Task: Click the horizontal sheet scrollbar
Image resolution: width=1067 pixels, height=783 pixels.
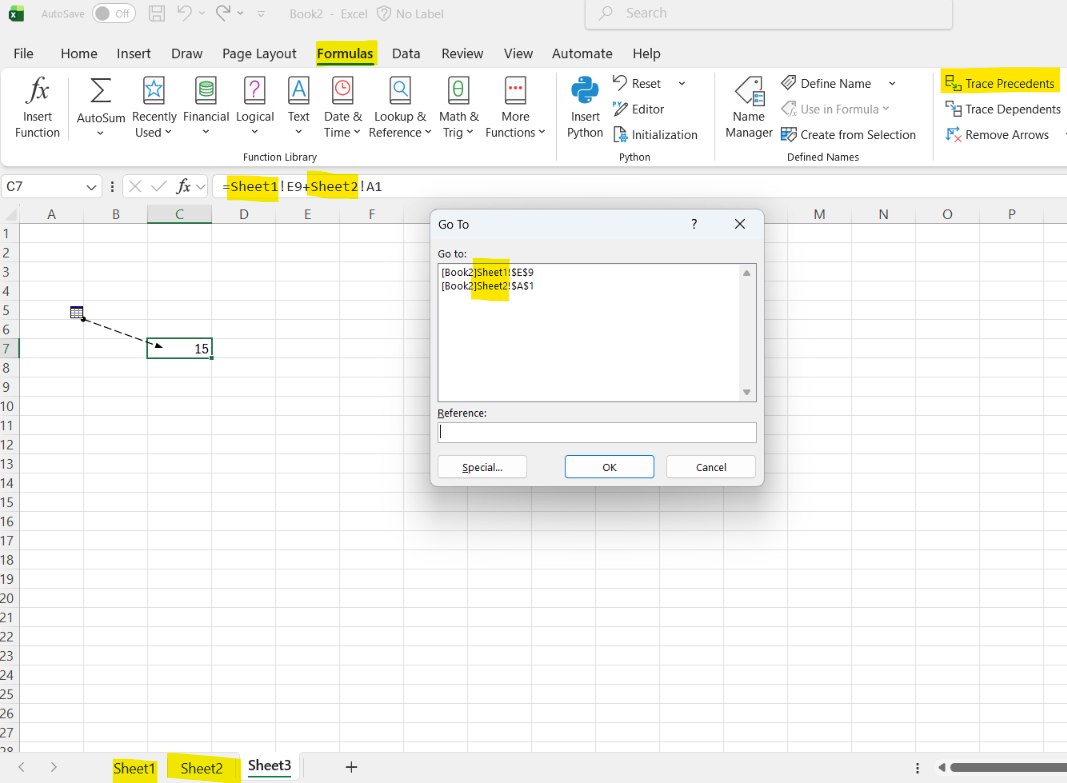Action: [1008, 767]
